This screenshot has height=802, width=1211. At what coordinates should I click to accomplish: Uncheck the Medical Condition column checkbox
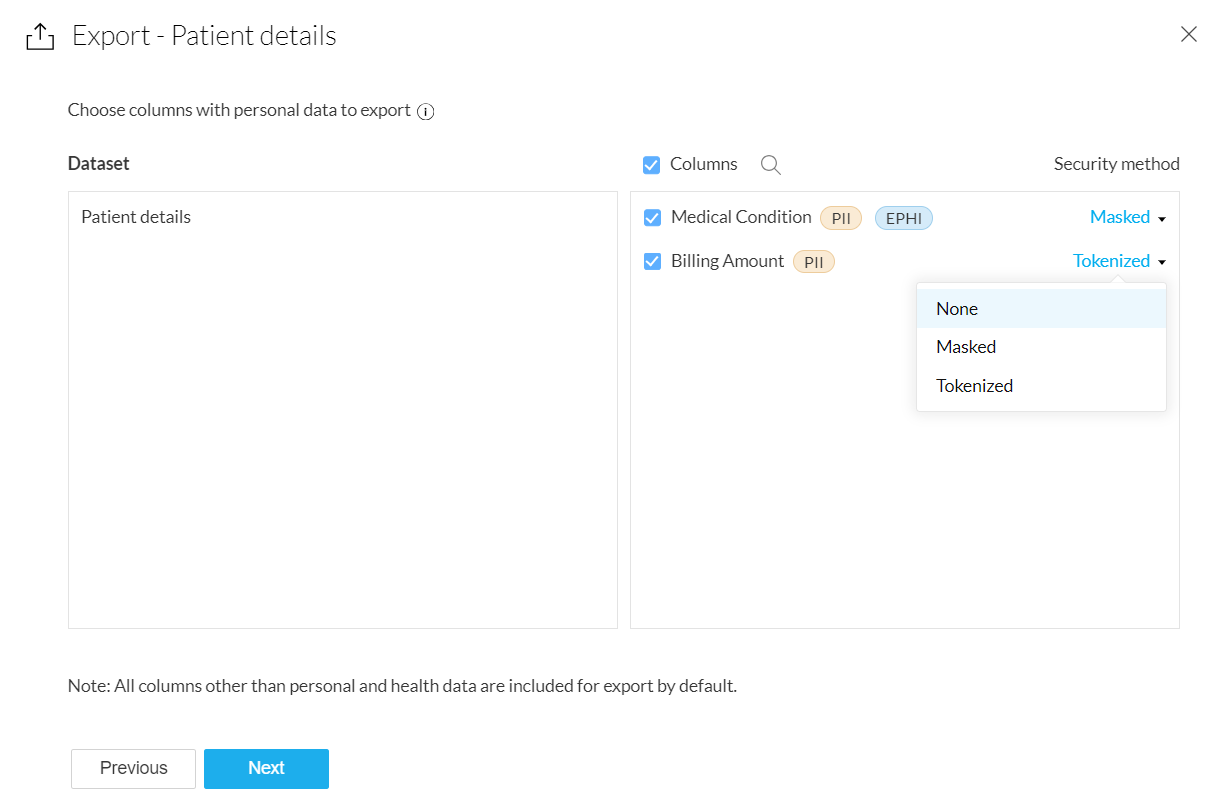(x=653, y=218)
